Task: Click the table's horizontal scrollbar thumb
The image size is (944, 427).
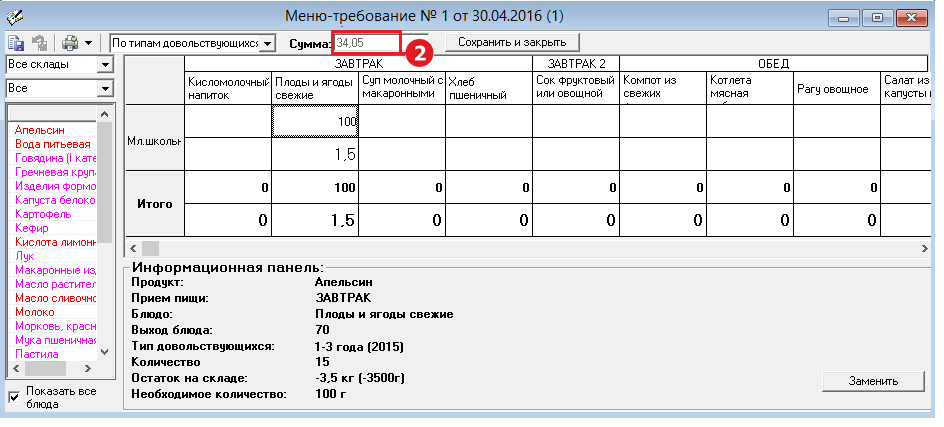Action: [x=150, y=247]
